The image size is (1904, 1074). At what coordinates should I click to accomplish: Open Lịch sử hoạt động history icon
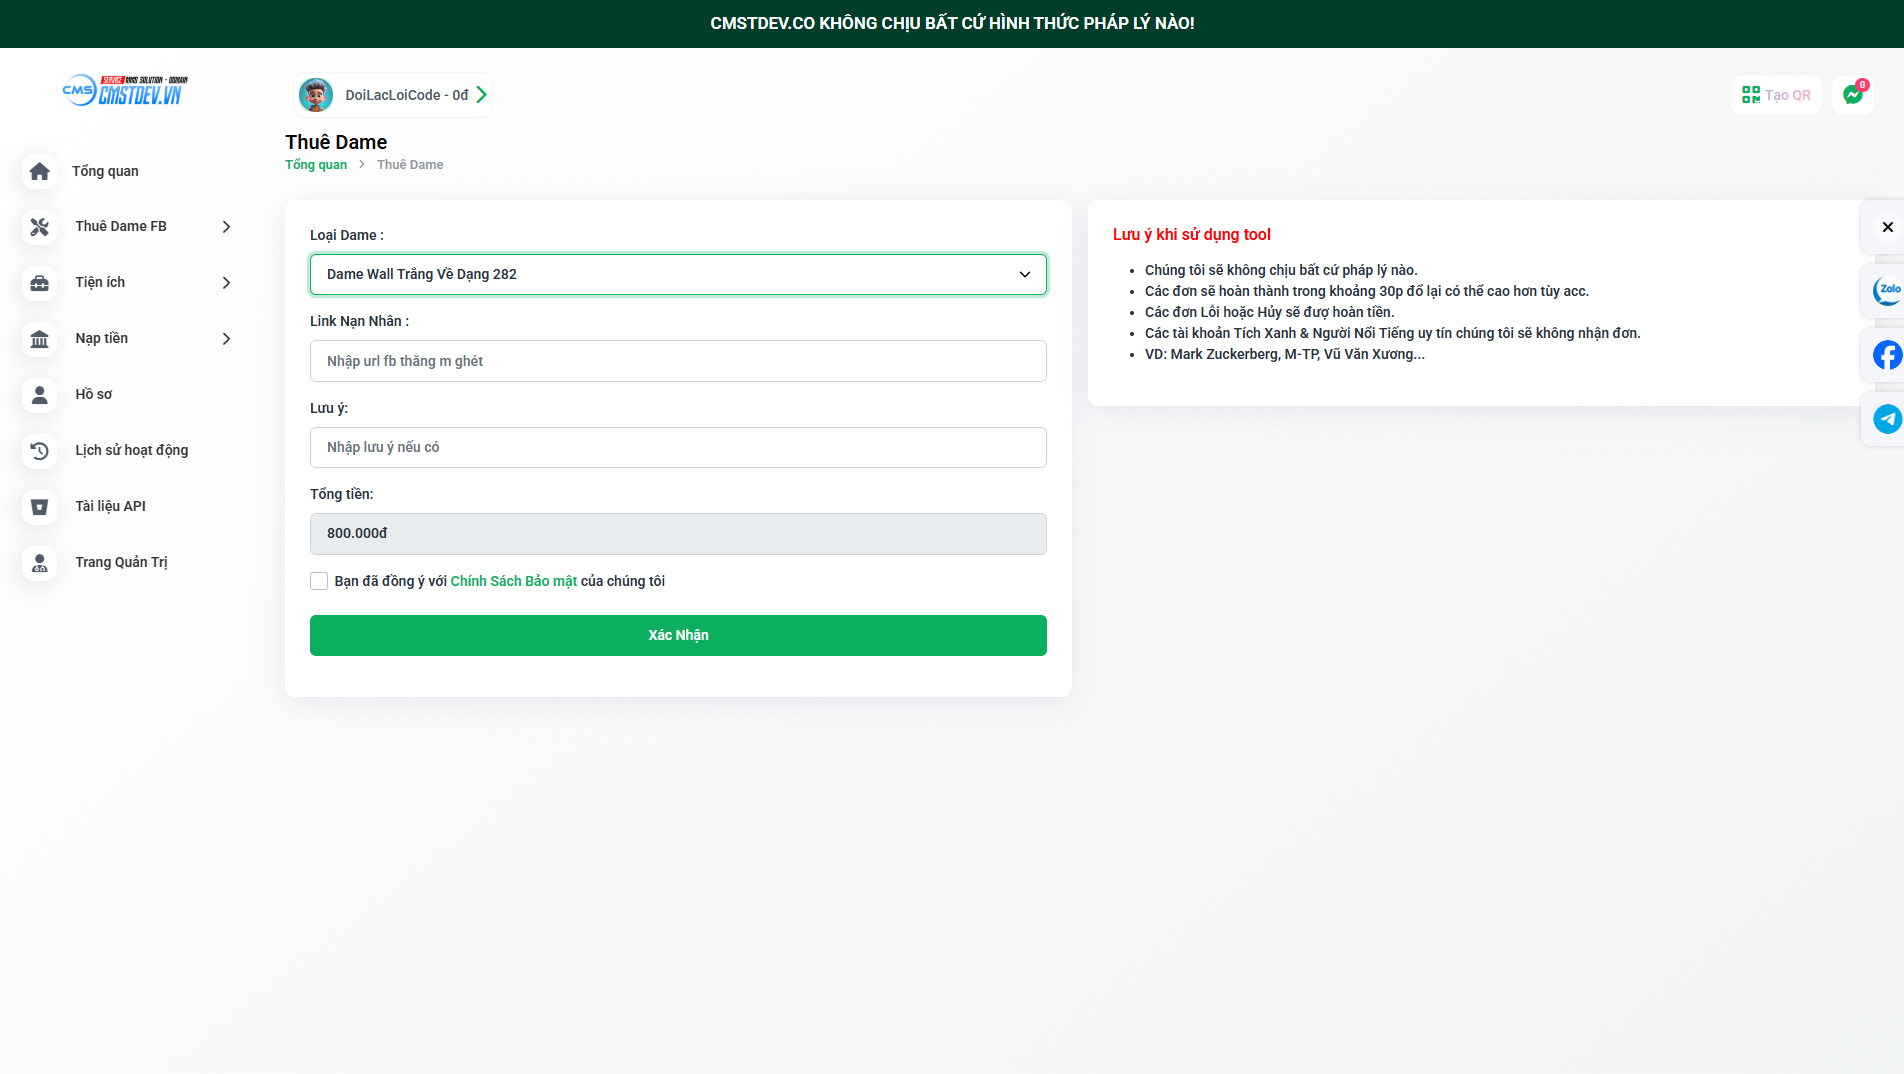tap(40, 451)
